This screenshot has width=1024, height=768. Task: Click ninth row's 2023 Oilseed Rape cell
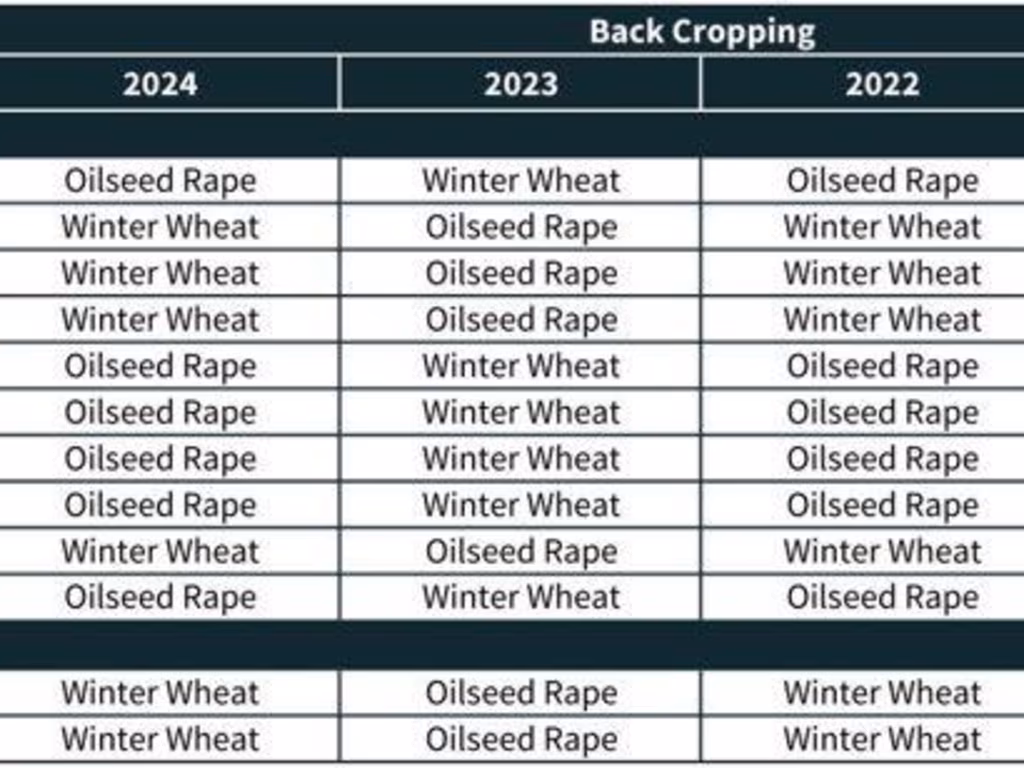pos(520,551)
